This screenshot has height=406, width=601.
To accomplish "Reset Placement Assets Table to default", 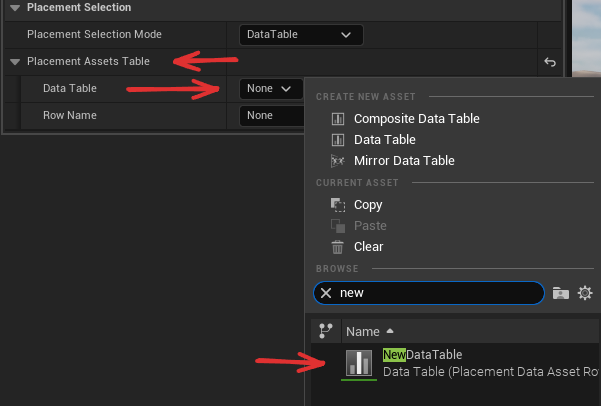I will click(x=549, y=63).
